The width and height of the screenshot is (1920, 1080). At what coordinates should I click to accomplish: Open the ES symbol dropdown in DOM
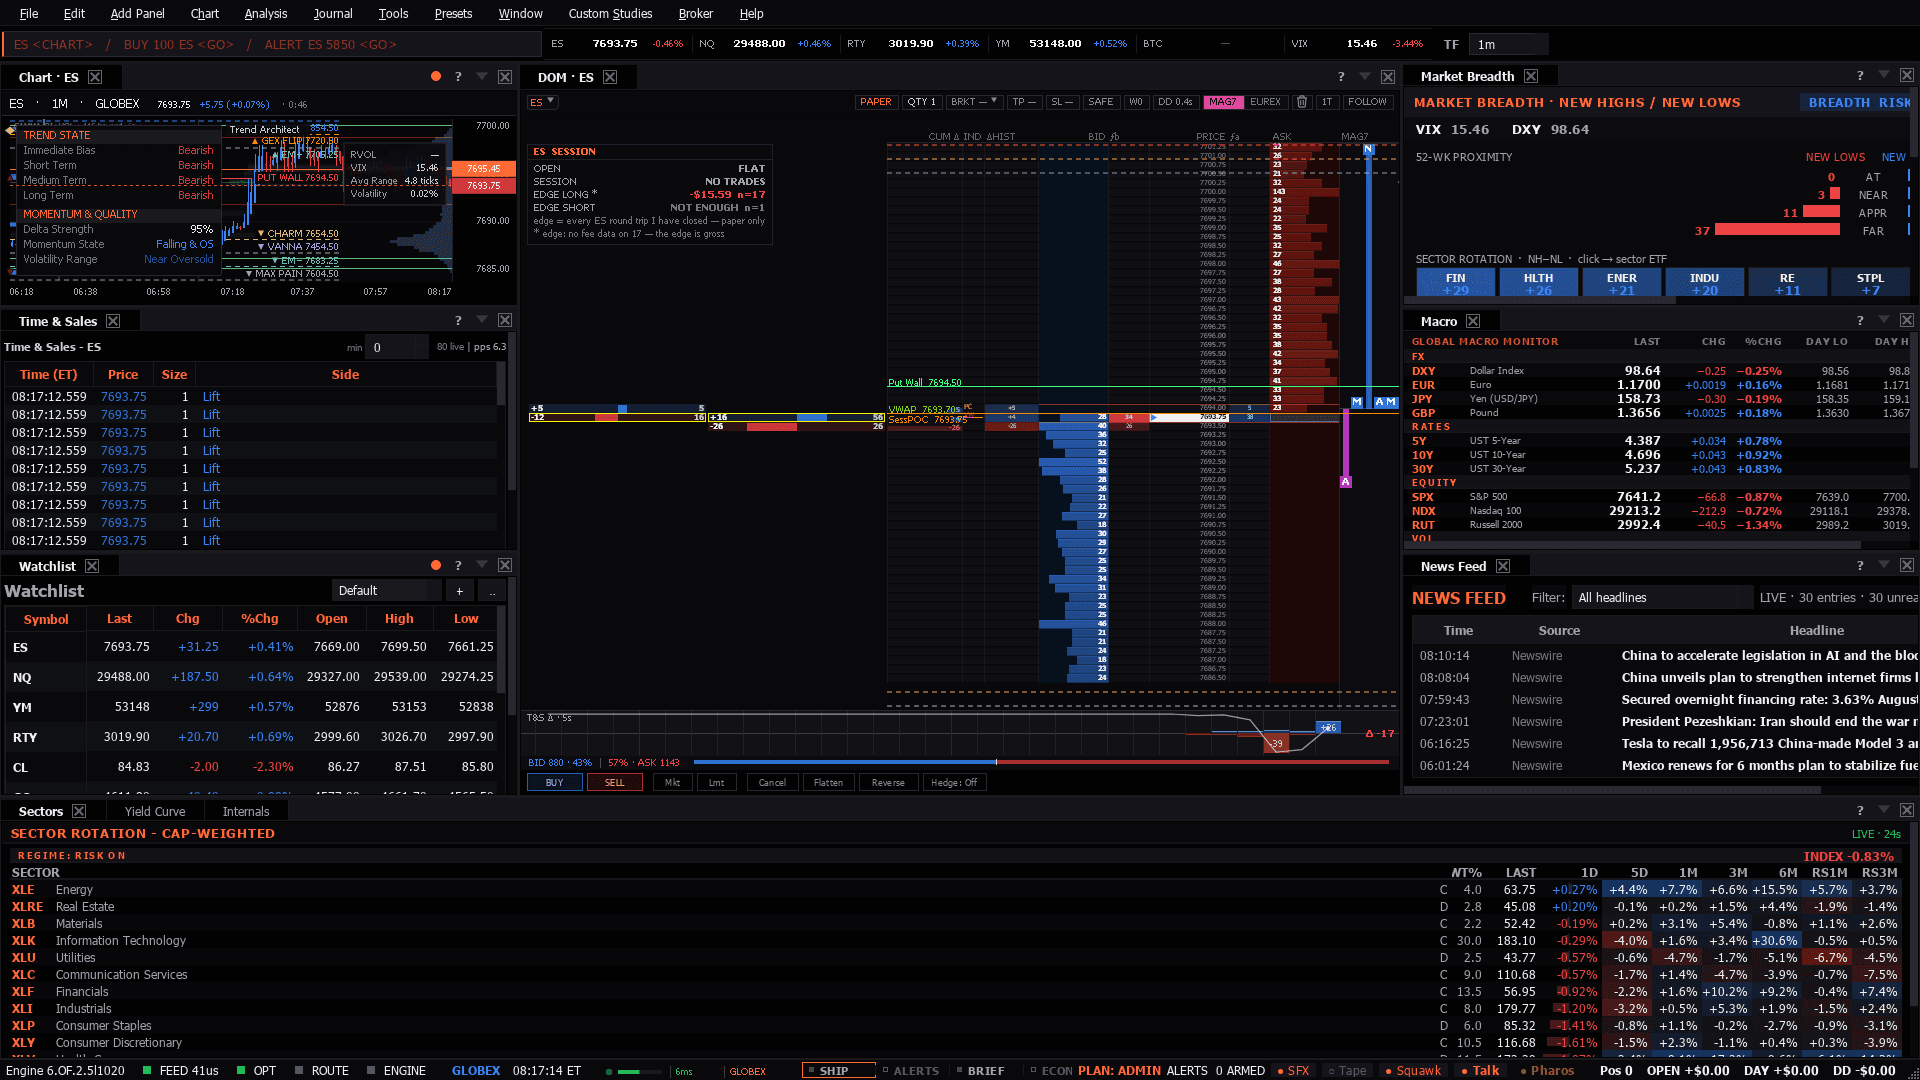pyautogui.click(x=542, y=102)
